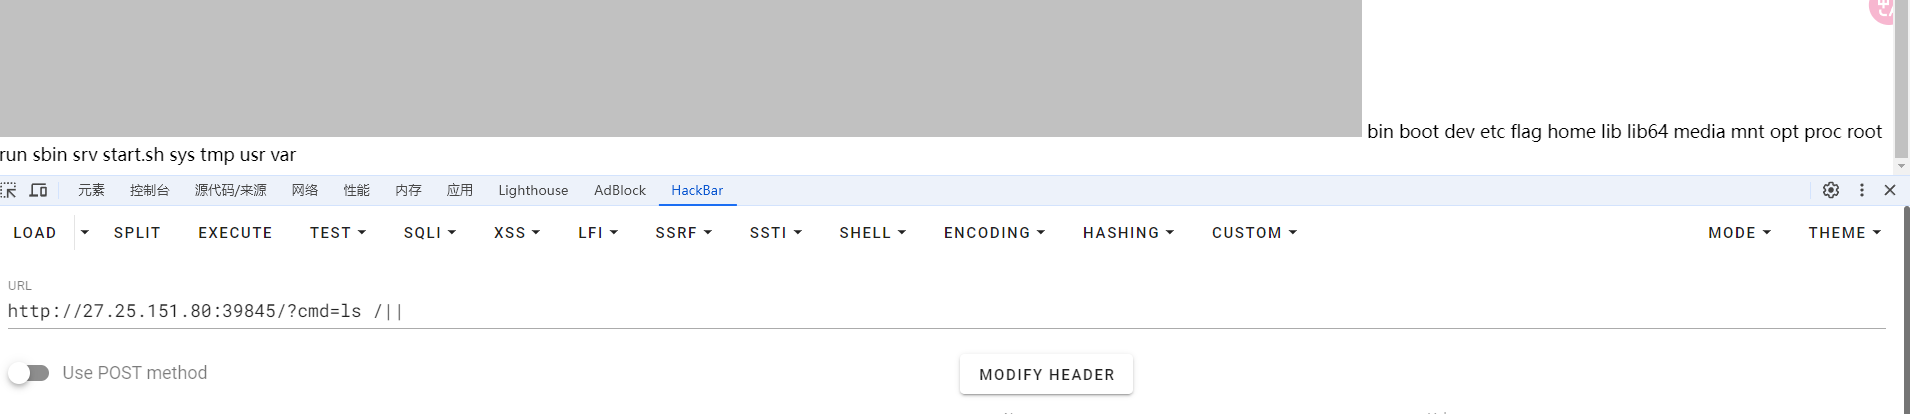Toggle the device toolbar icon
The height and width of the screenshot is (414, 1910).
tap(38, 190)
